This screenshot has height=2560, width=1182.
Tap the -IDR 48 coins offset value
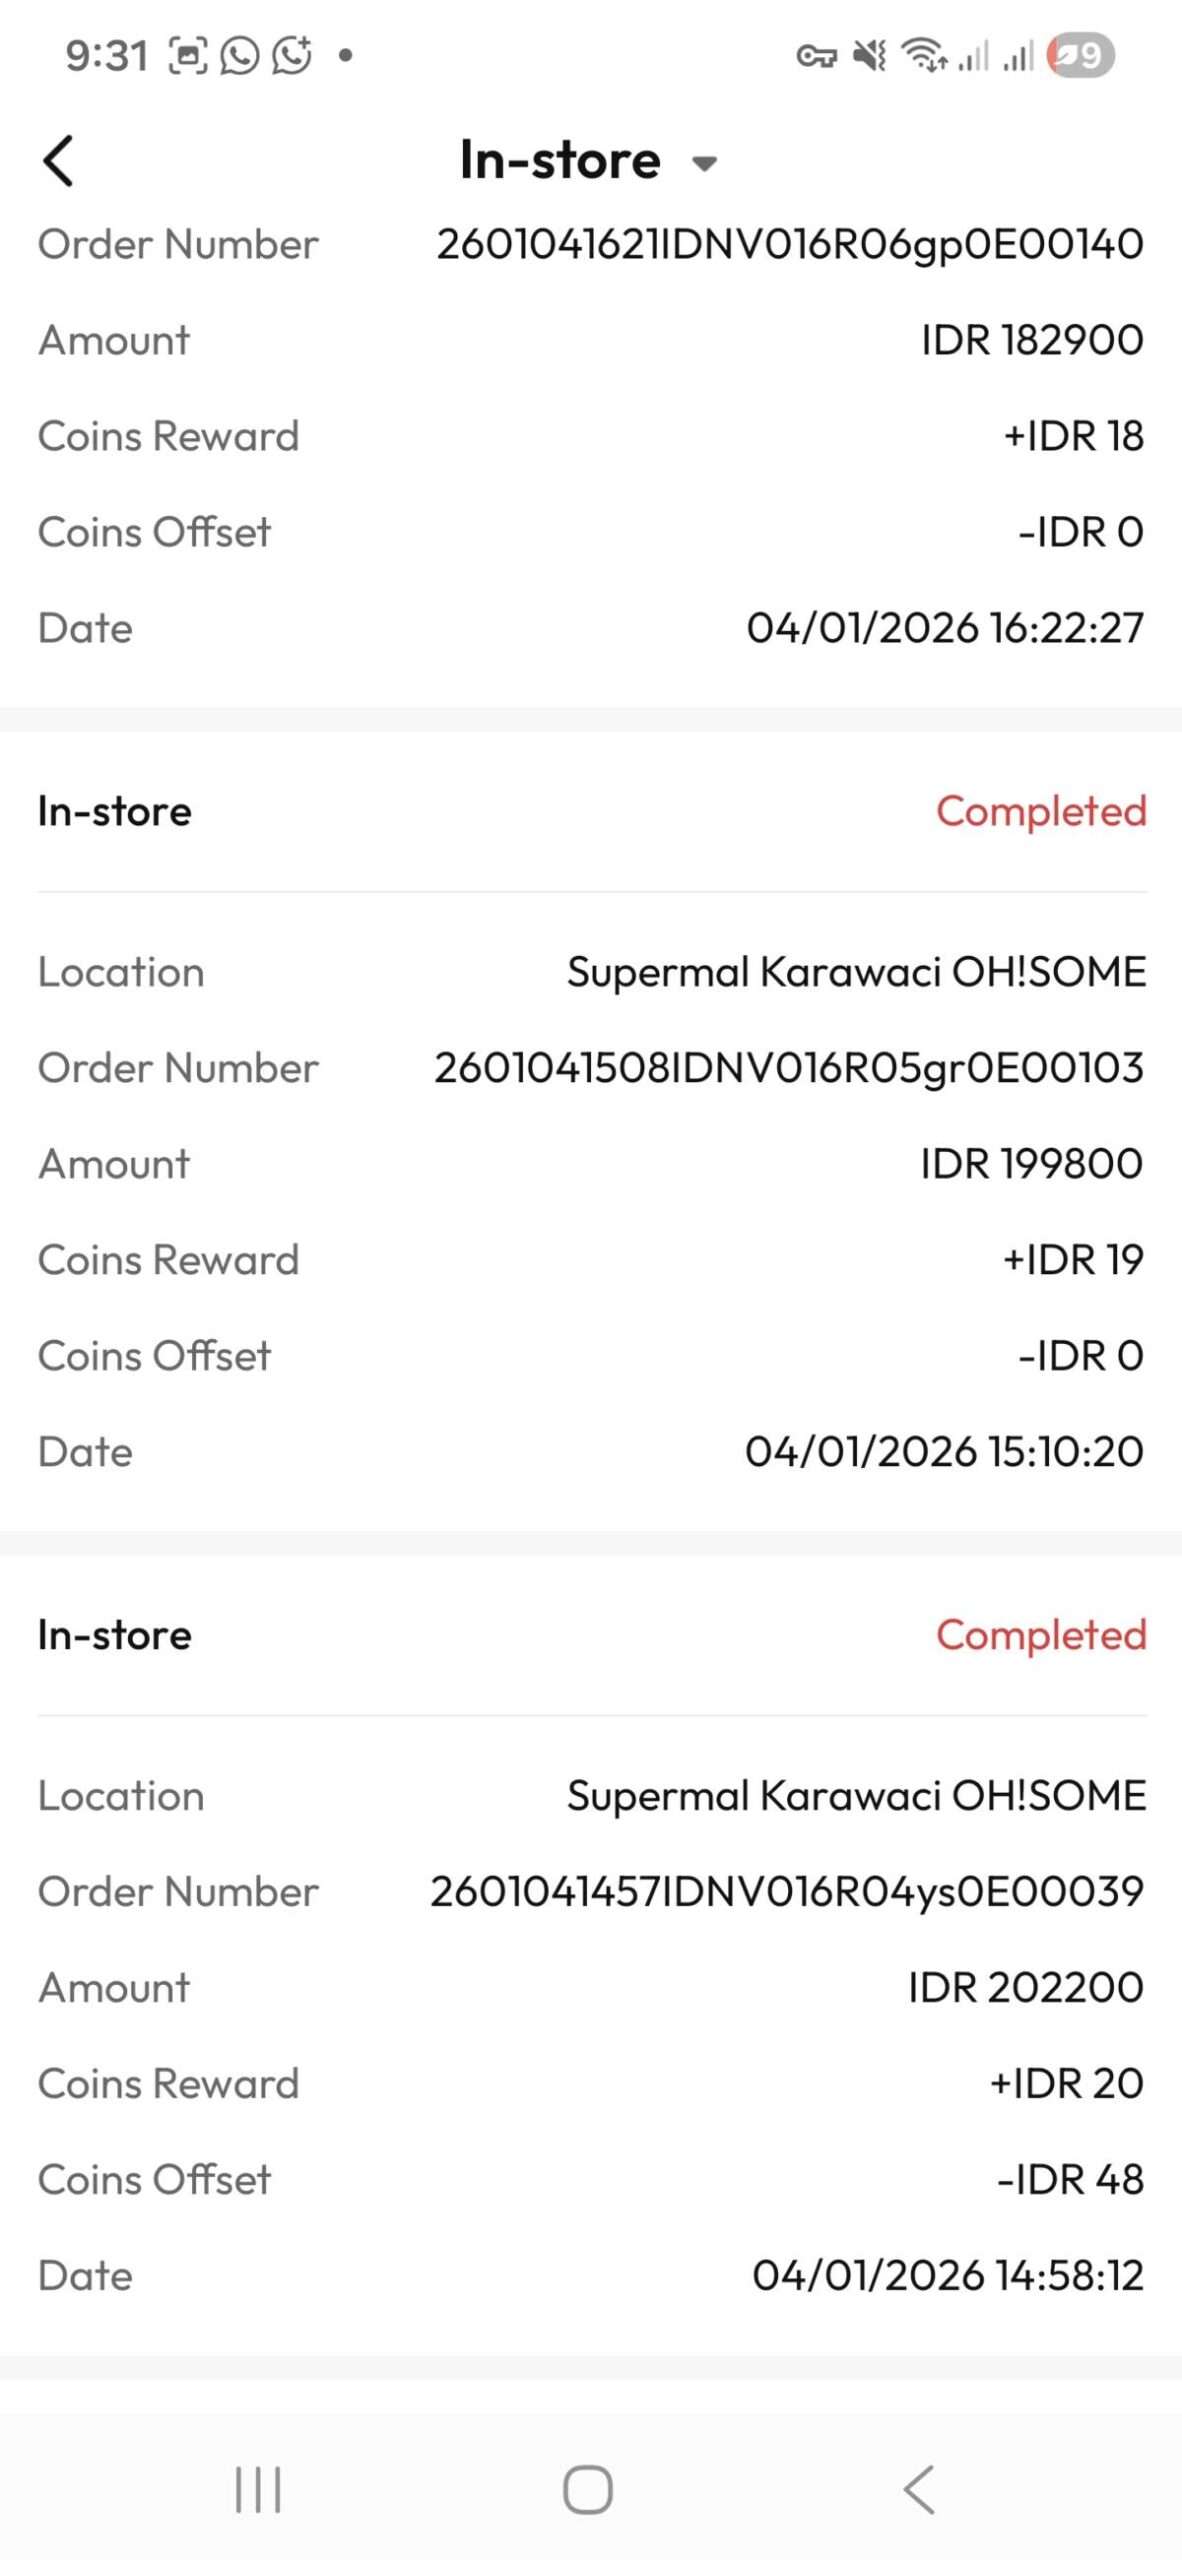(1070, 2180)
